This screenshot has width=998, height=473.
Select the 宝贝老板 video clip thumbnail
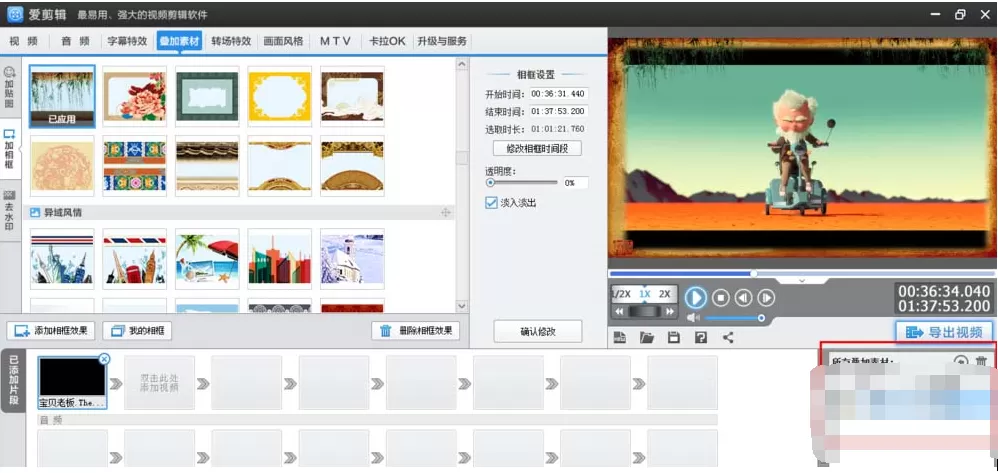pos(72,382)
